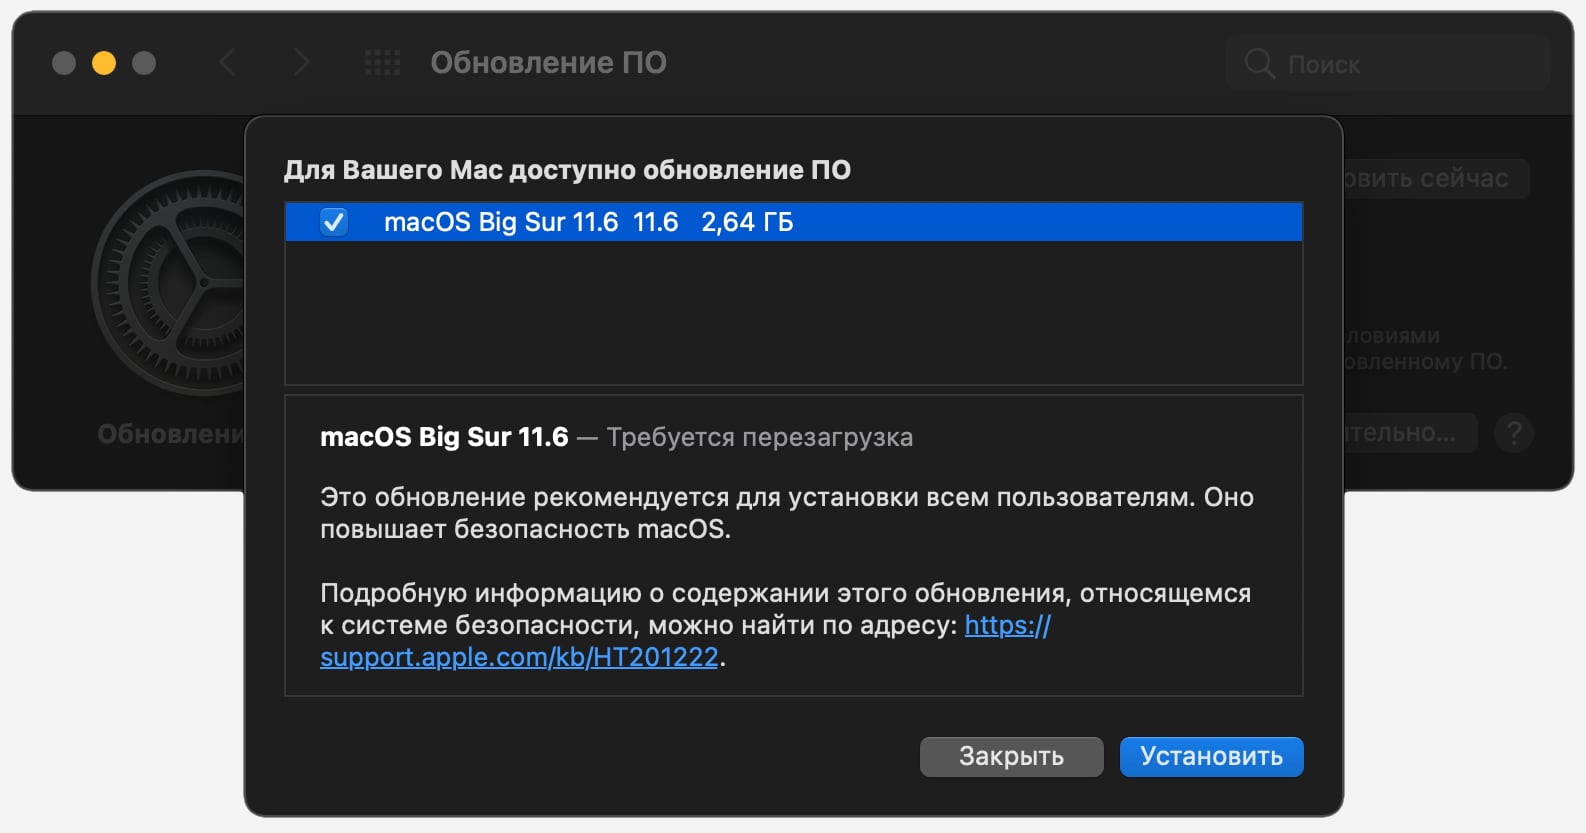
Task: Open help with the question mark button
Action: point(1513,433)
